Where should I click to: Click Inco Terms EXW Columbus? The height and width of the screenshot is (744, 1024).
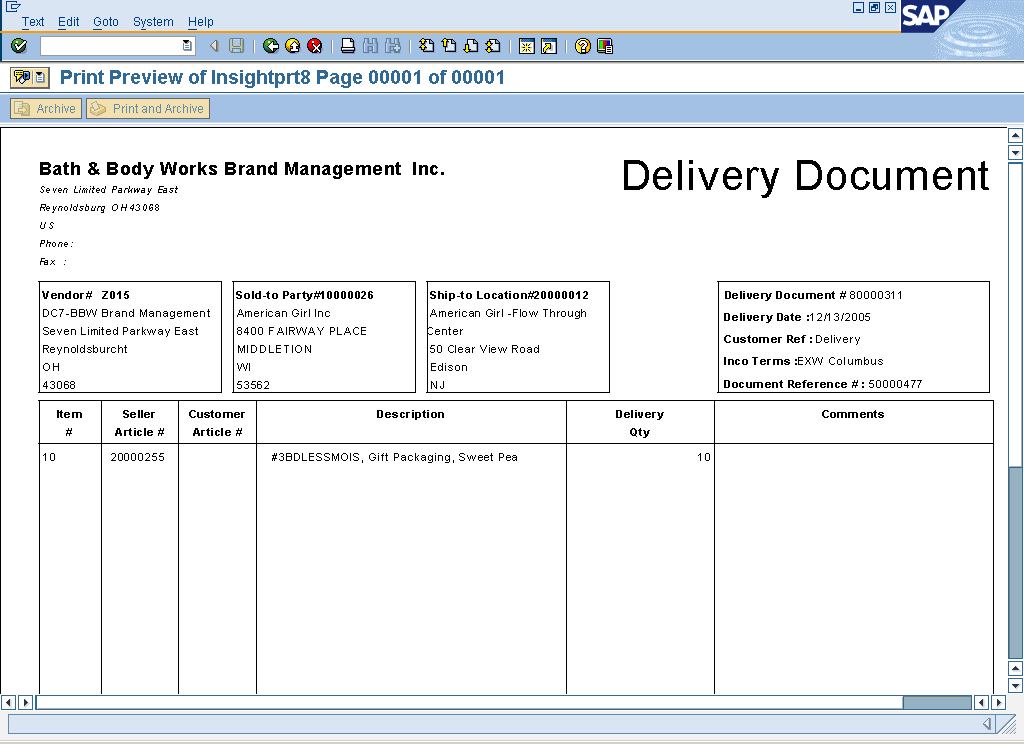click(x=803, y=361)
